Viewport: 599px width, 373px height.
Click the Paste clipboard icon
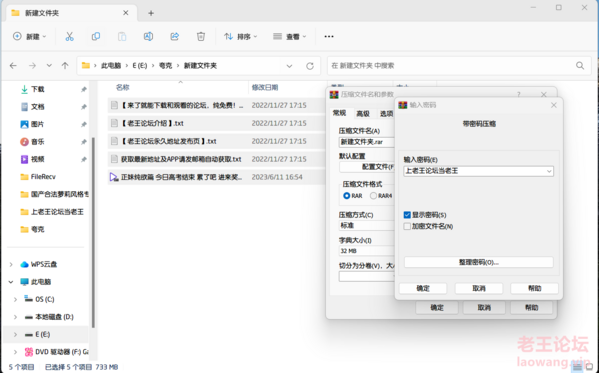click(x=122, y=36)
